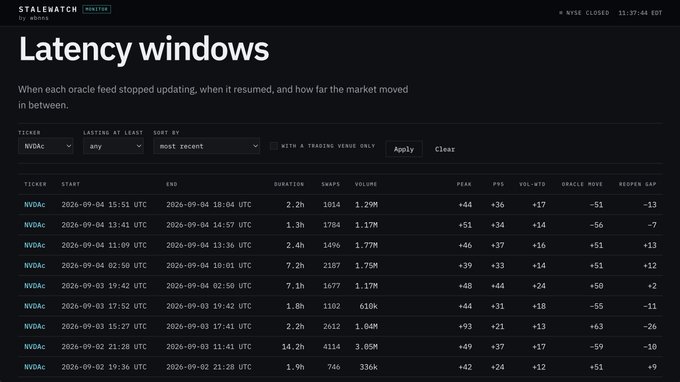This screenshot has height=382, width=680.
Task: Open NVDAc link in the 11:09 UTC row
Action: point(35,245)
